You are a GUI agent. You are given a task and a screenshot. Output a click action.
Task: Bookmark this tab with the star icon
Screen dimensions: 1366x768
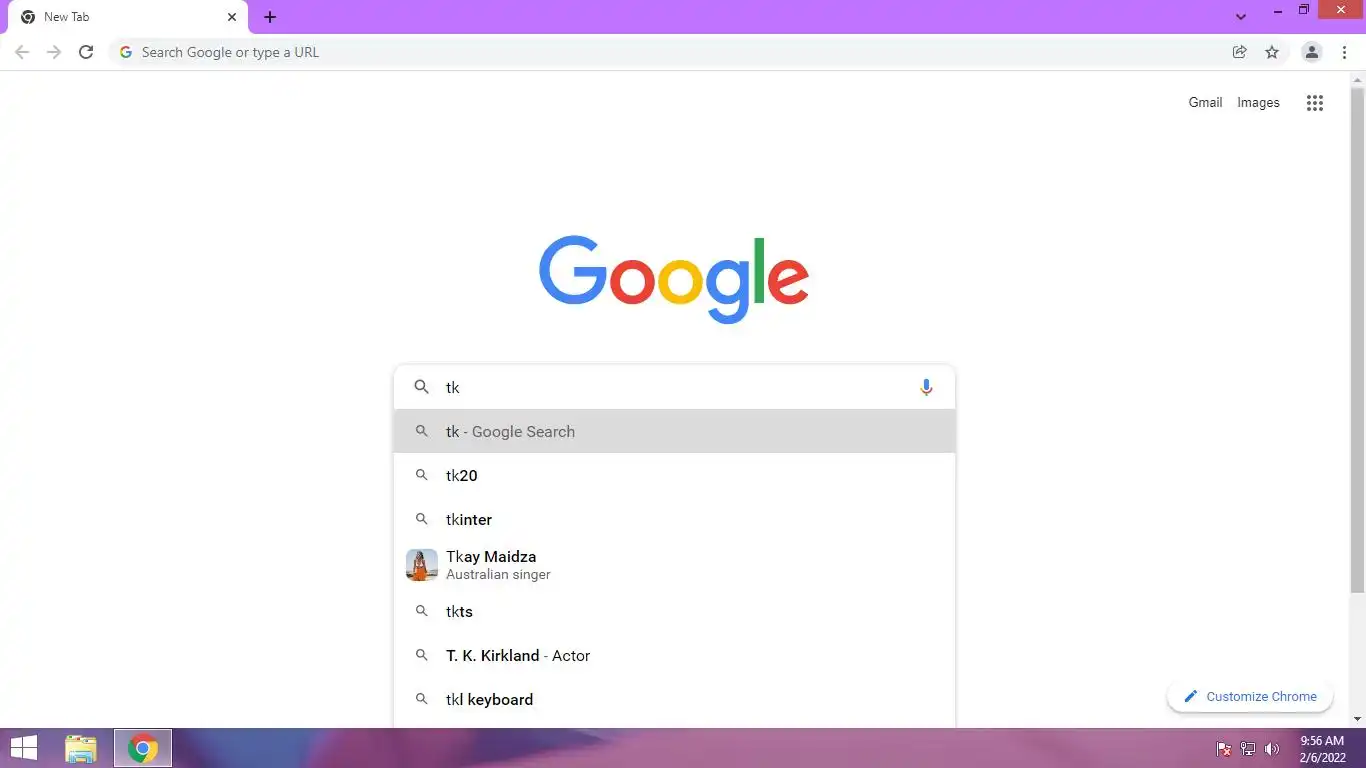1272,52
